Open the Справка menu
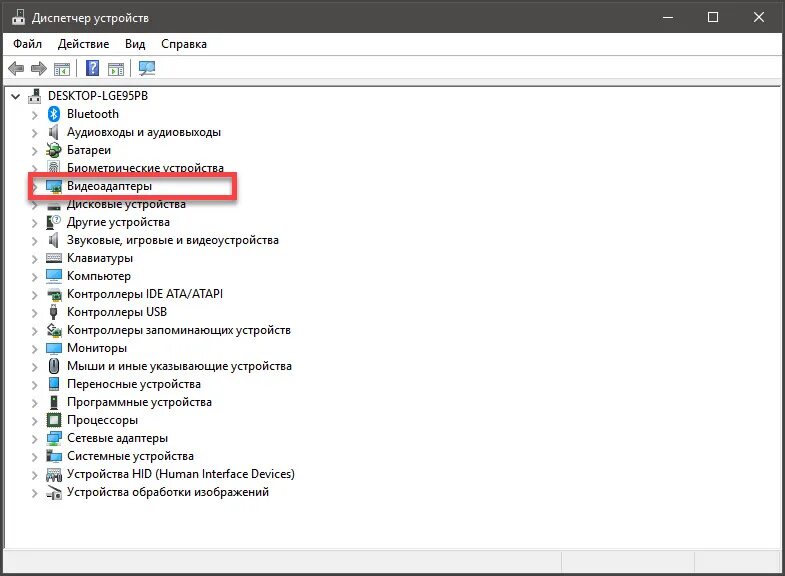The width and height of the screenshot is (785, 576). pyautogui.click(x=184, y=44)
